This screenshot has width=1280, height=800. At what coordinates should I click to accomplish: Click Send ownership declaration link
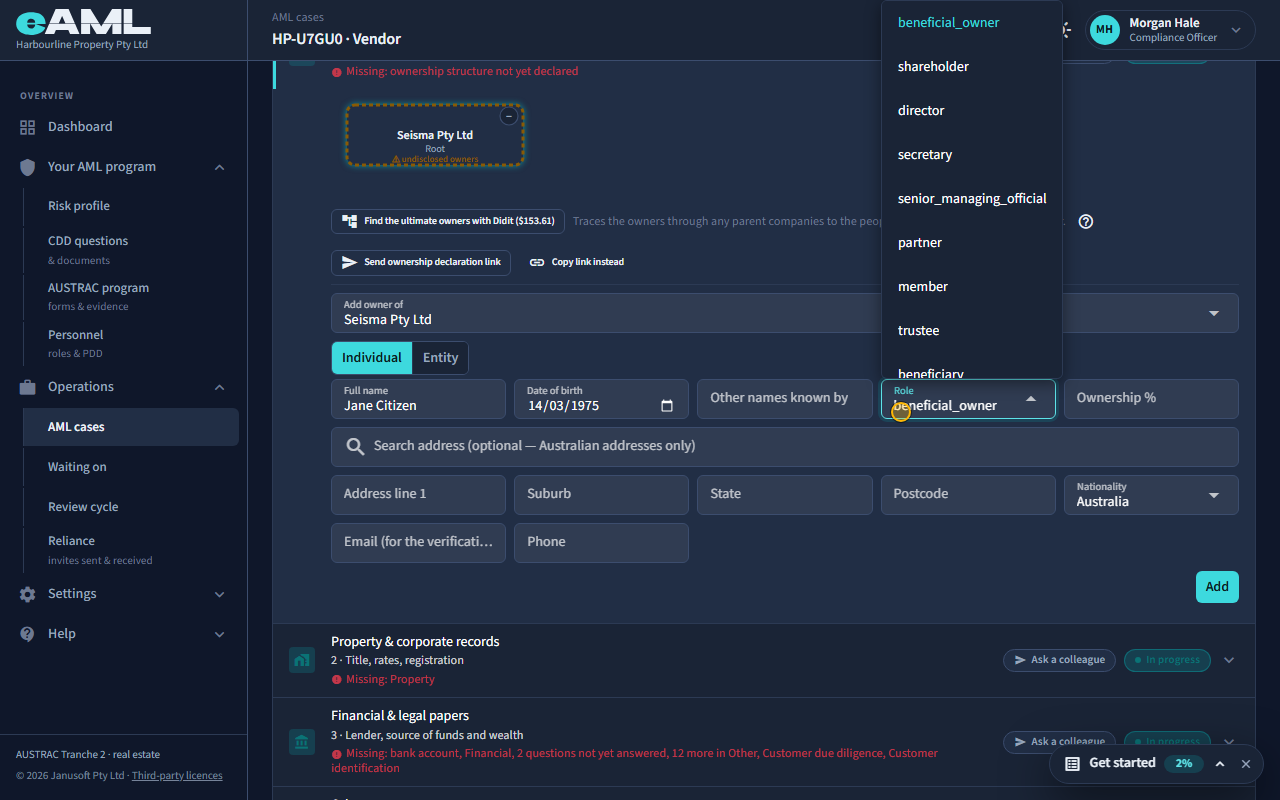coord(421,262)
